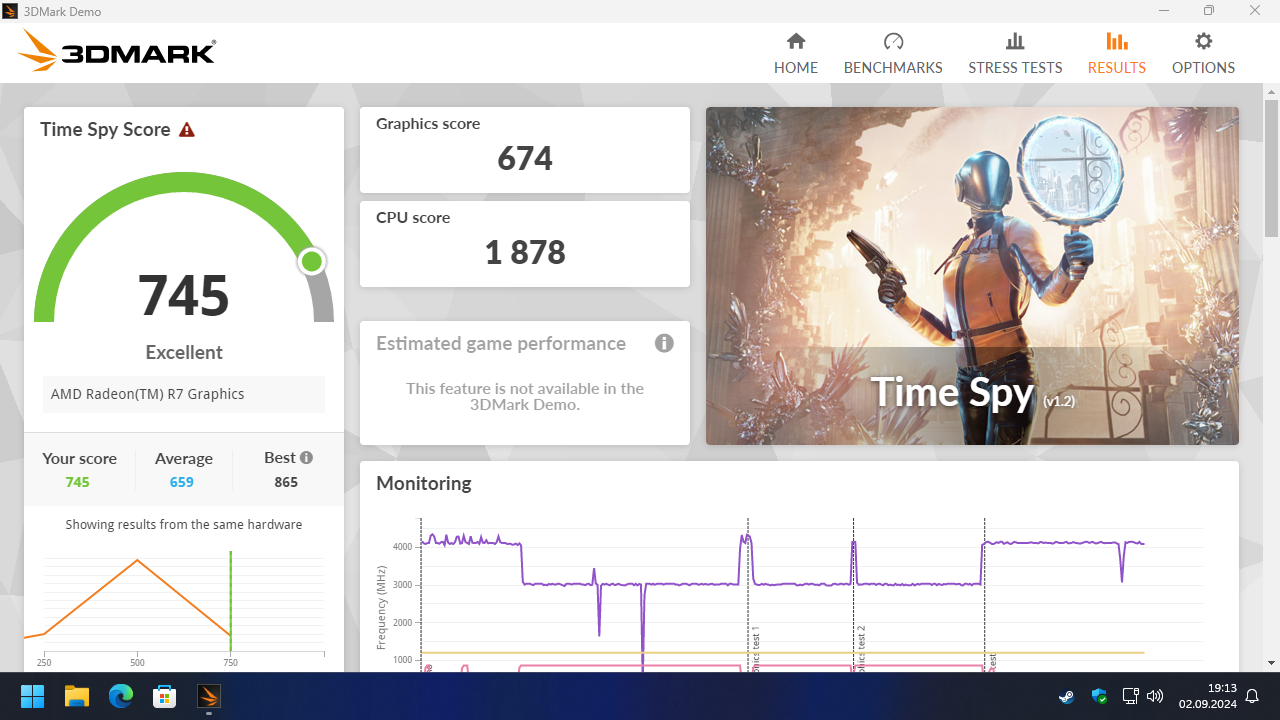
Task: Click the green score gauge marker
Action: [311, 261]
